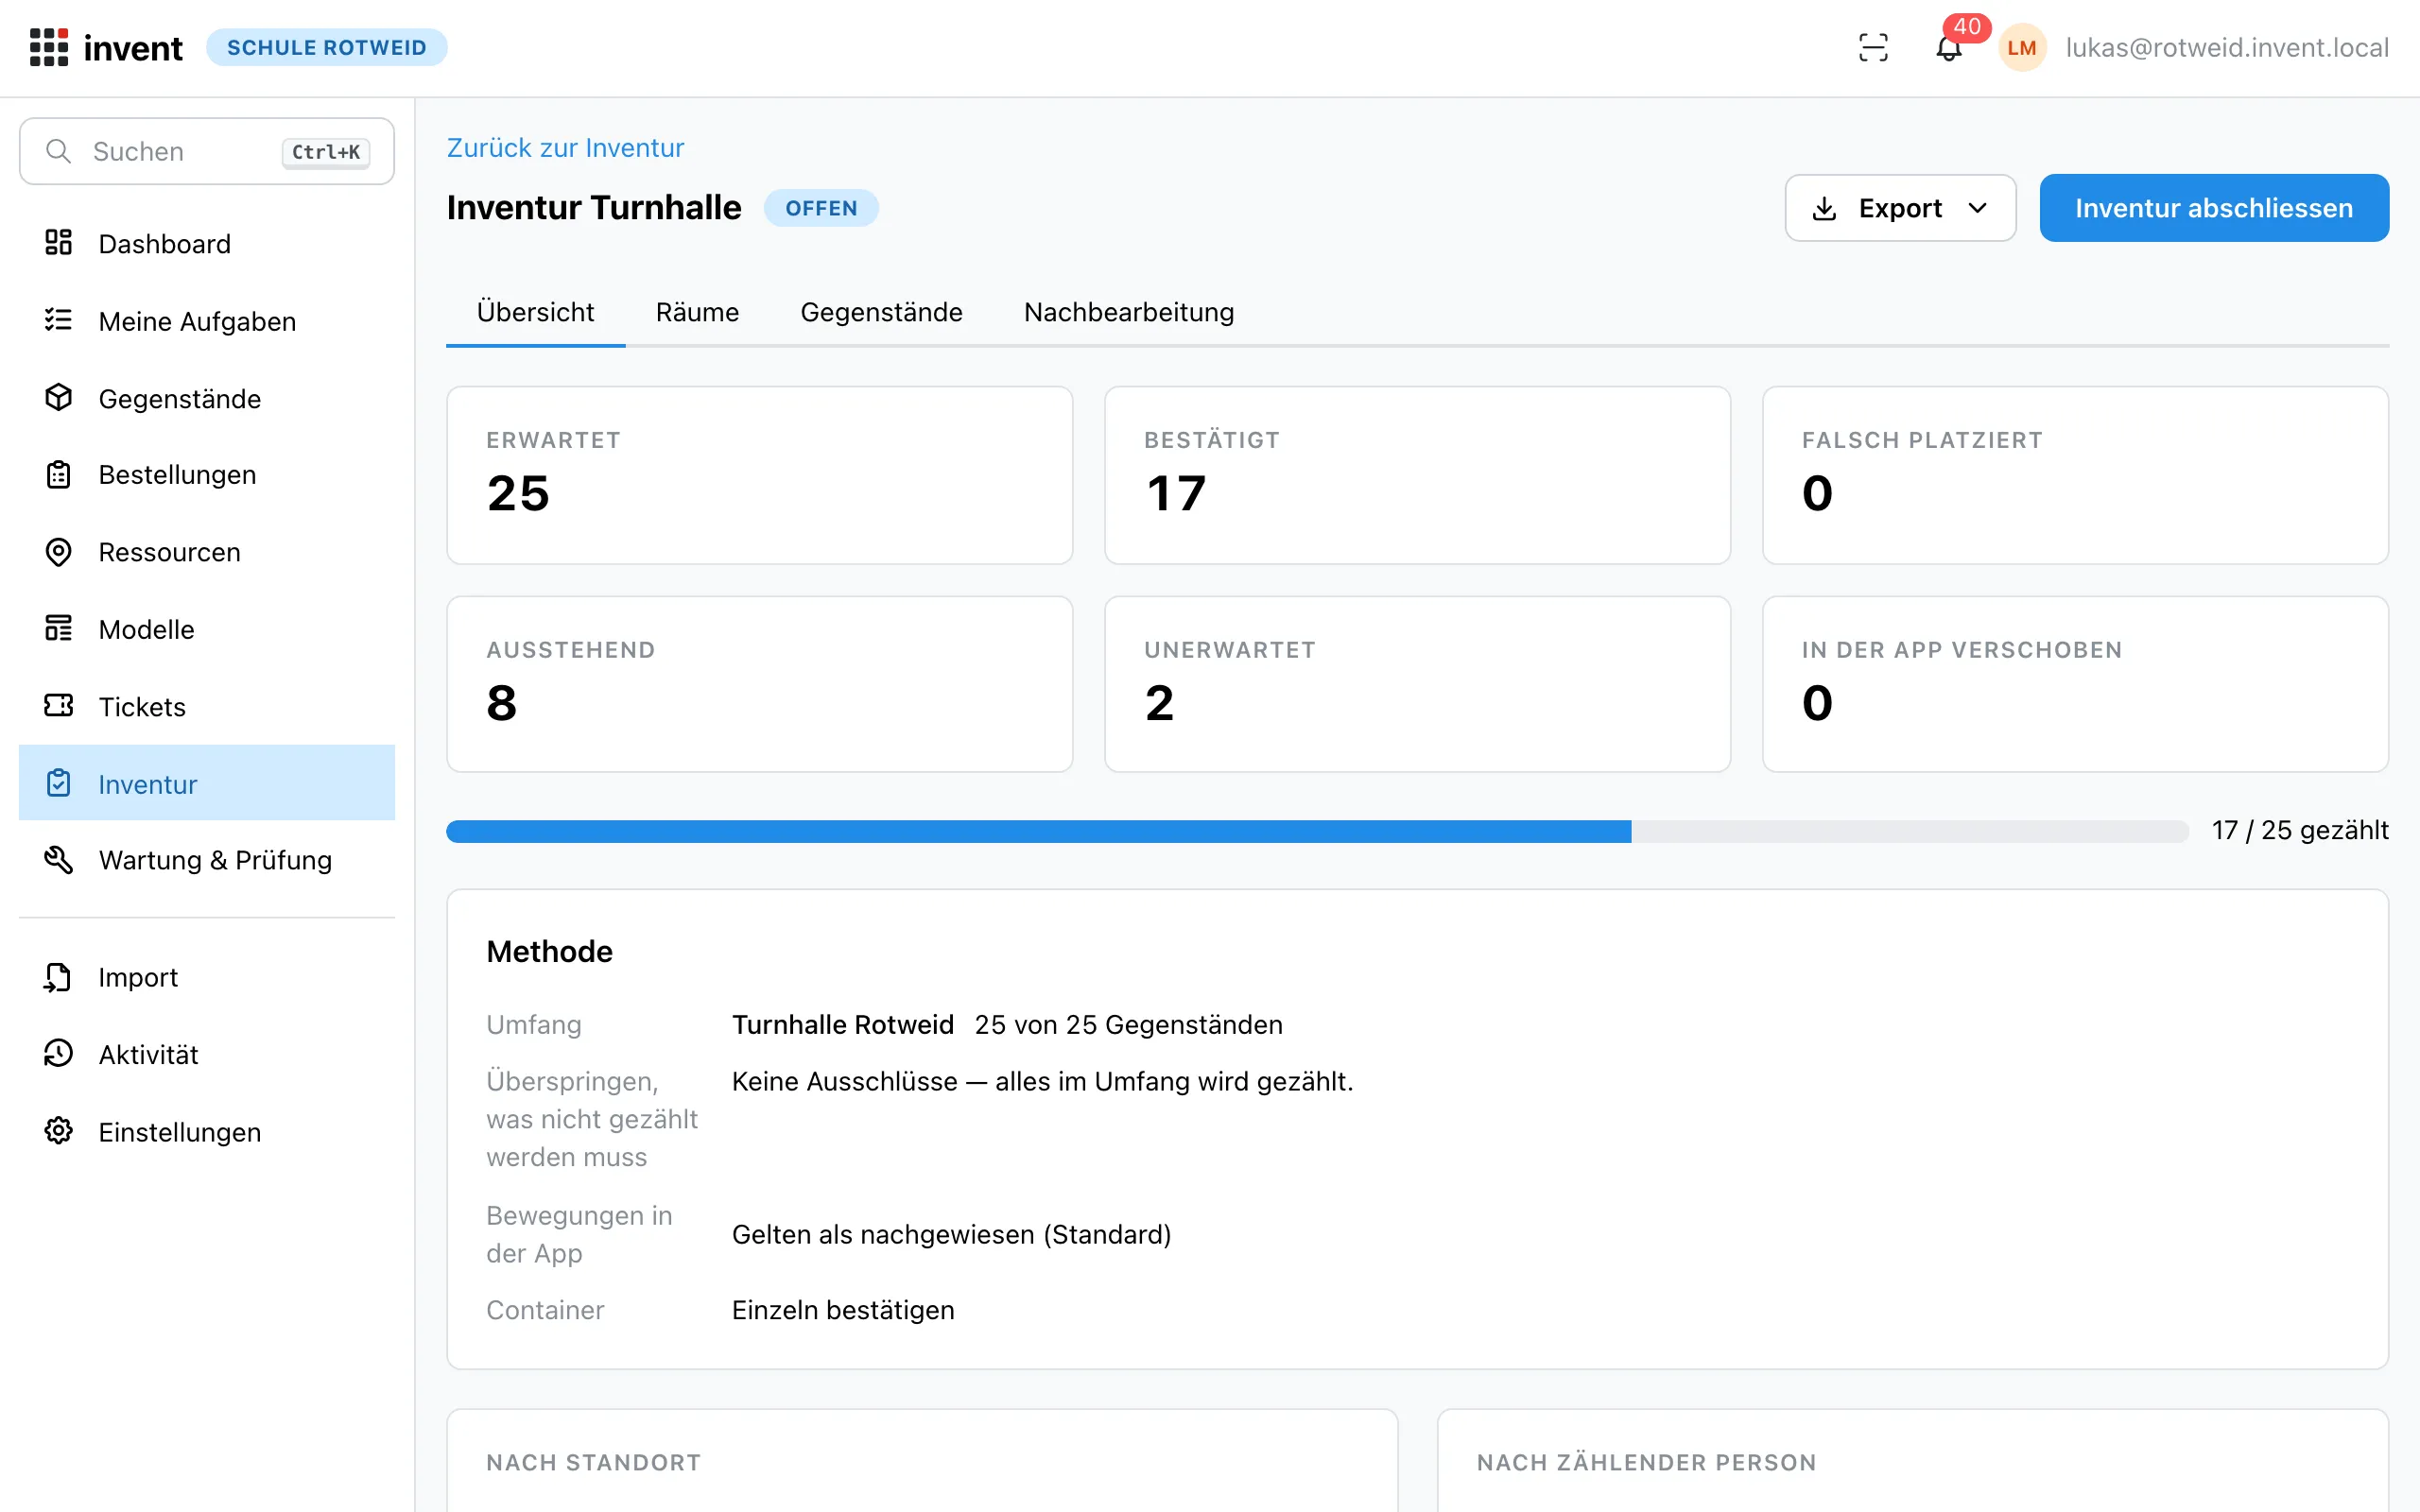Screen dimensions: 2420x1512
Task: Open Einstellungen in the sidebar
Action: click(x=207, y=1132)
